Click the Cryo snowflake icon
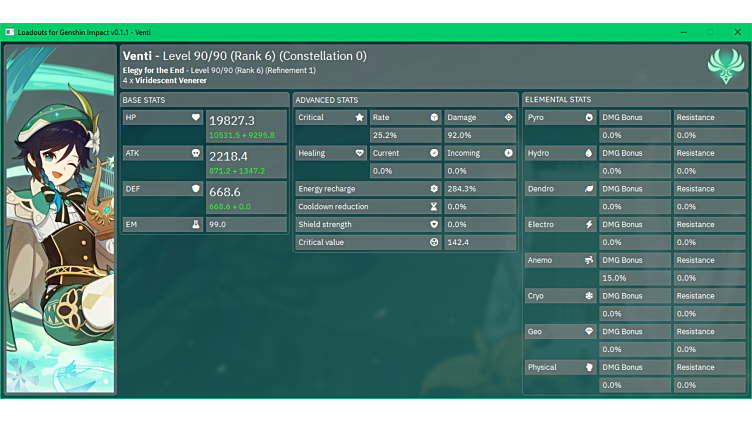The width and height of the screenshot is (752, 423). tap(589, 296)
